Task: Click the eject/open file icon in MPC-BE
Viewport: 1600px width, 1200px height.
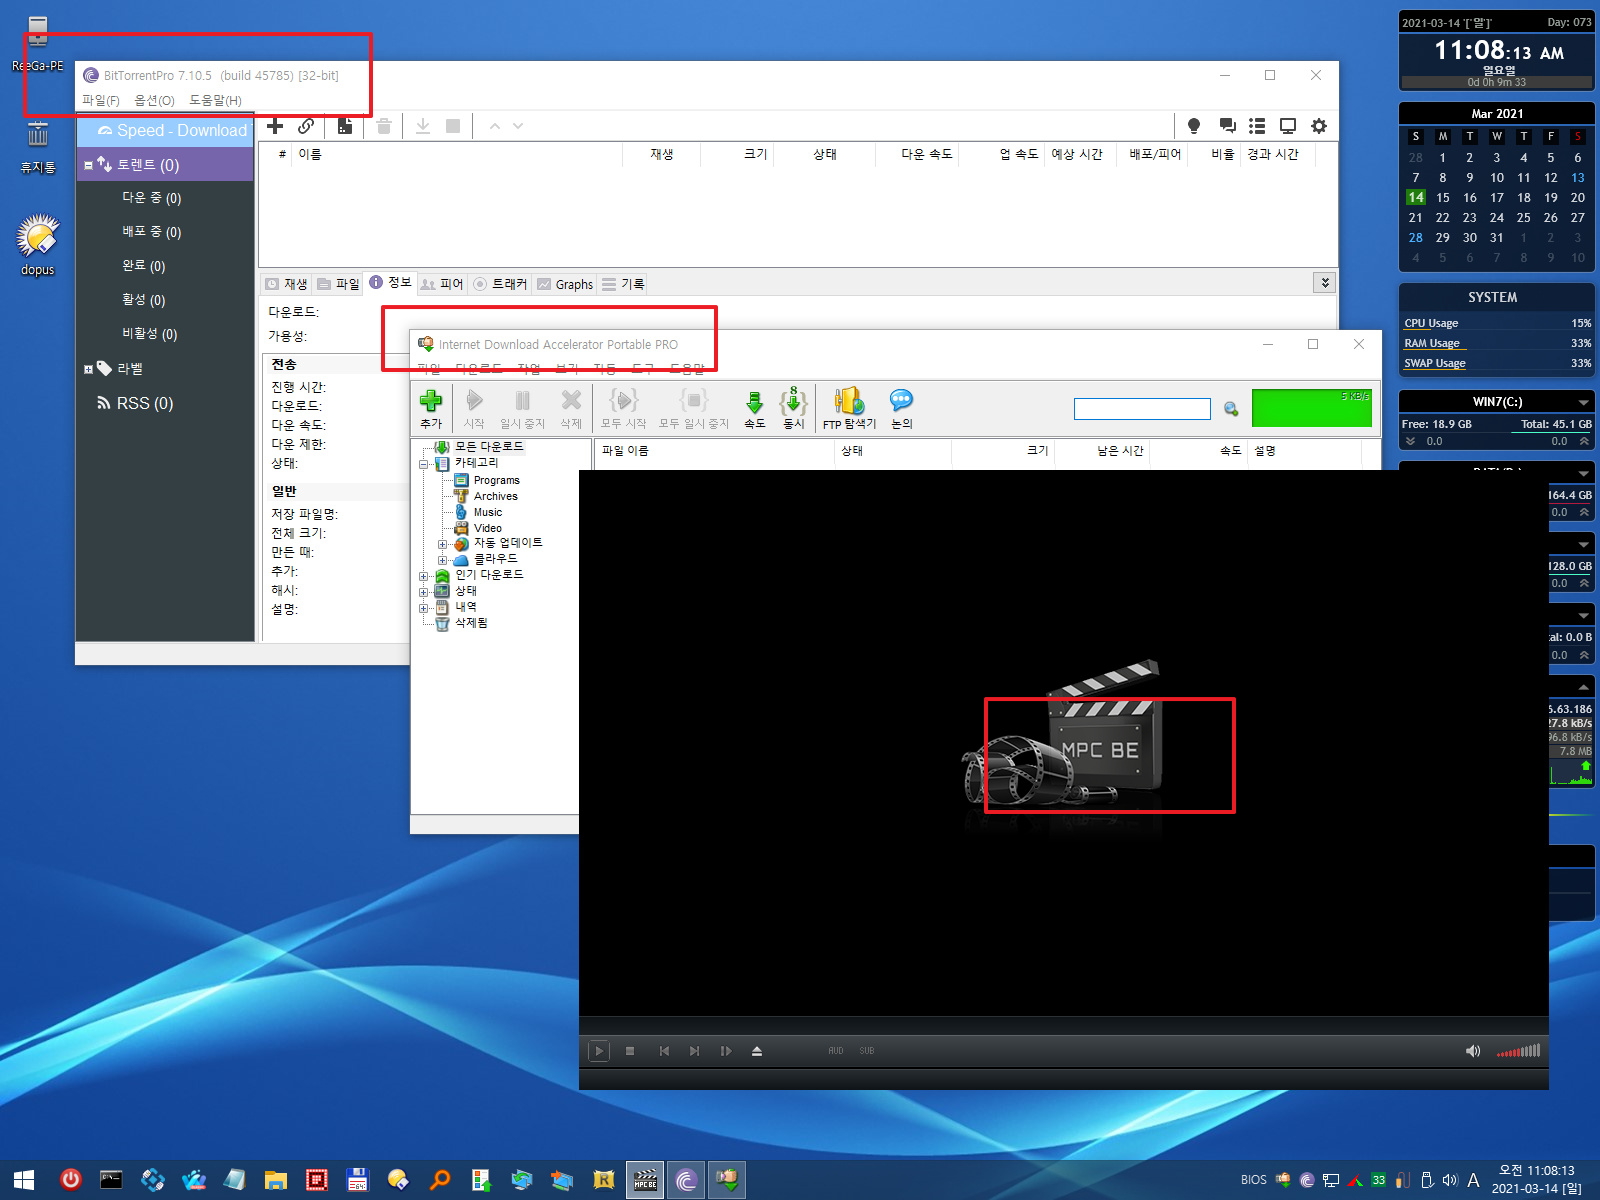Action: tap(757, 1051)
